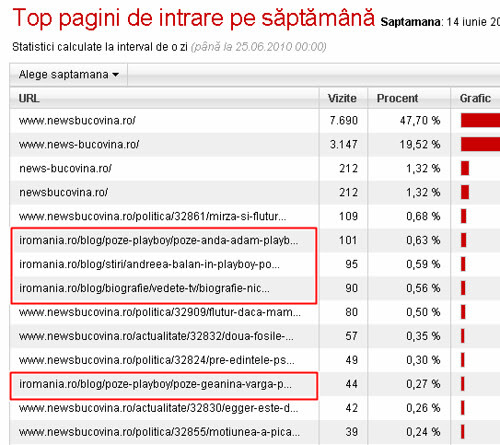
Task: Open the Alege saptamana dropdown
Action: tap(69, 75)
